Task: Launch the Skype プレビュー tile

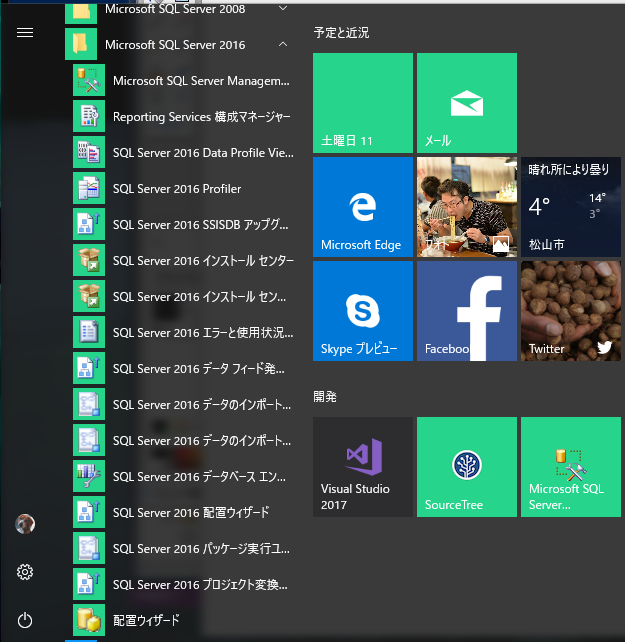Action: click(x=363, y=311)
